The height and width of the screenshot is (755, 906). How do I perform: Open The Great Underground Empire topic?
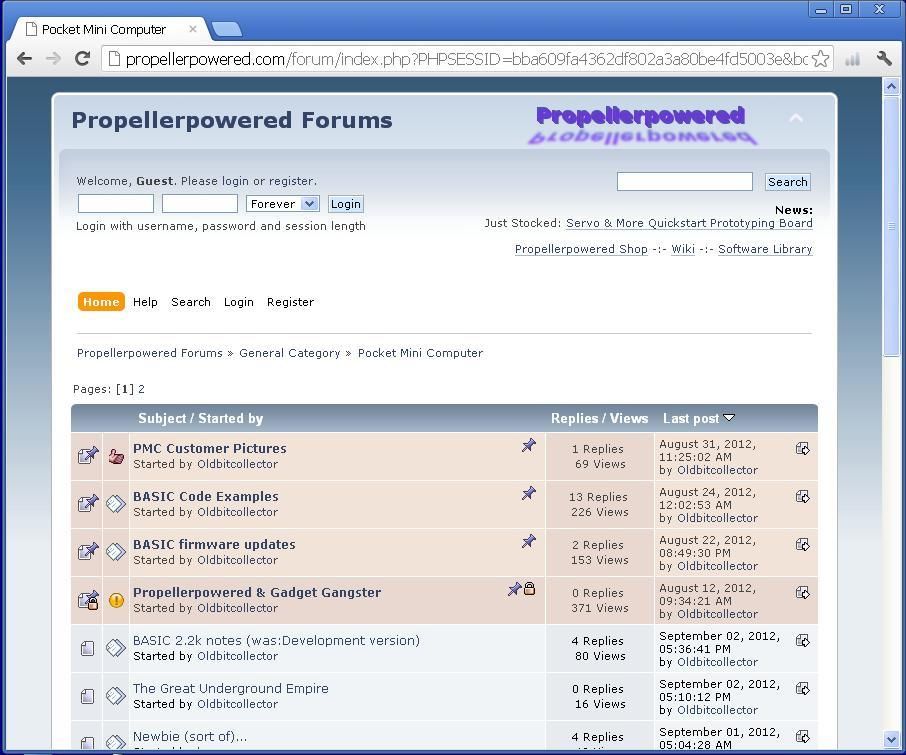pyautogui.click(x=231, y=689)
